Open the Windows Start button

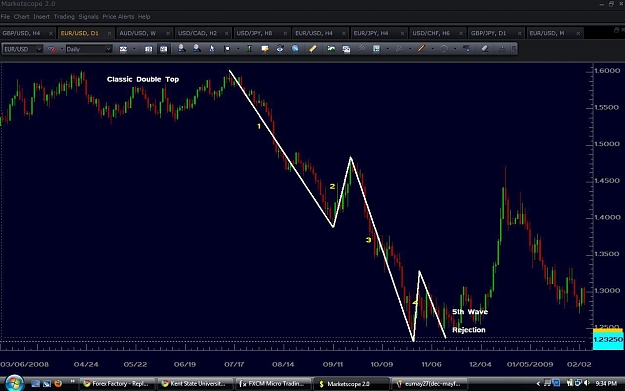tap(14, 383)
